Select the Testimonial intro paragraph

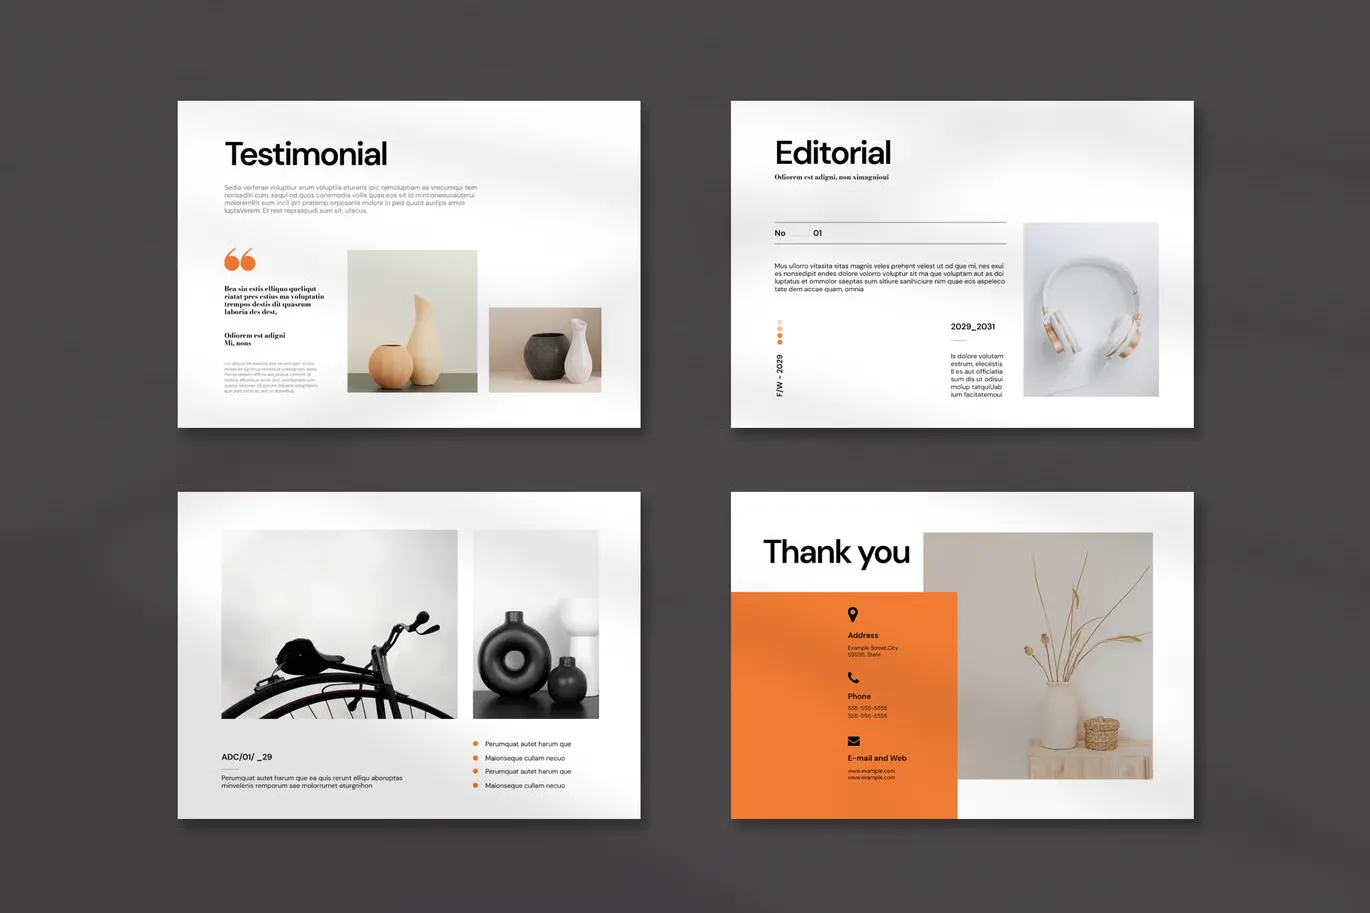click(351, 199)
